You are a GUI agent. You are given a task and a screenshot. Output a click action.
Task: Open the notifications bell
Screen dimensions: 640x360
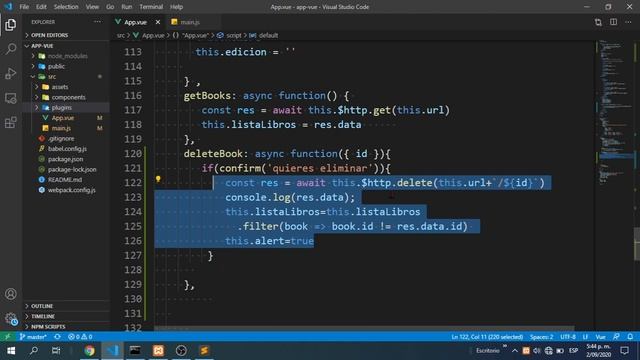click(630, 337)
